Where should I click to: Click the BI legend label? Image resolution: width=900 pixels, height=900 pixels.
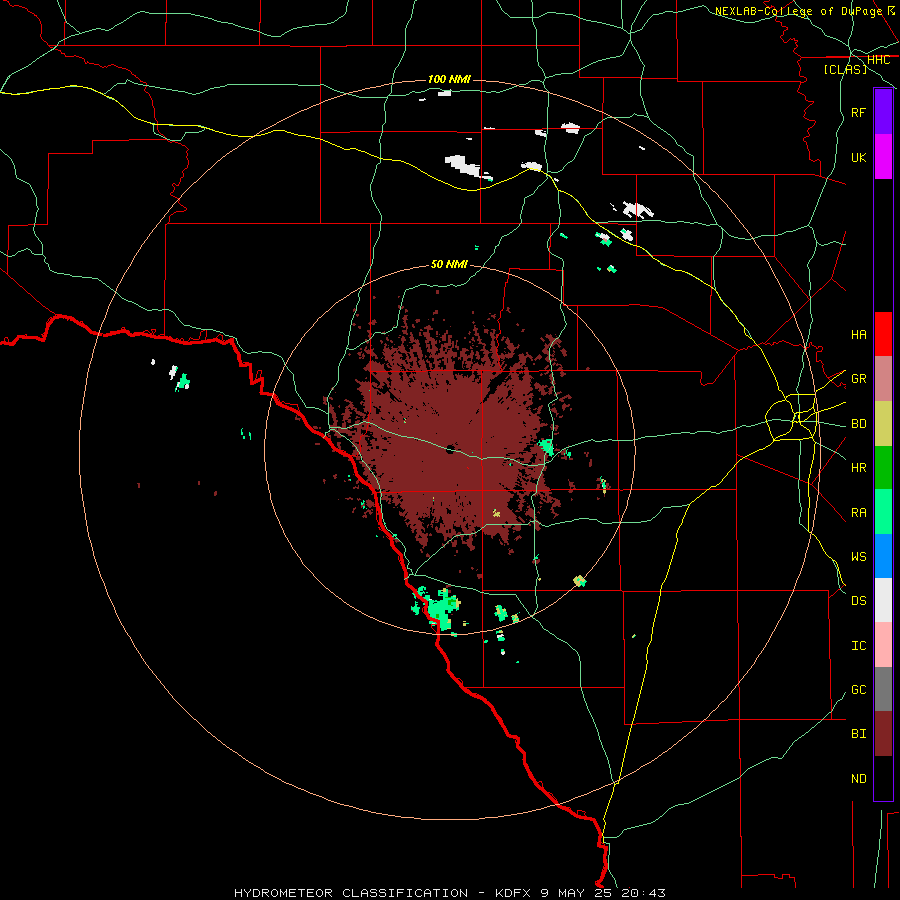tap(859, 734)
